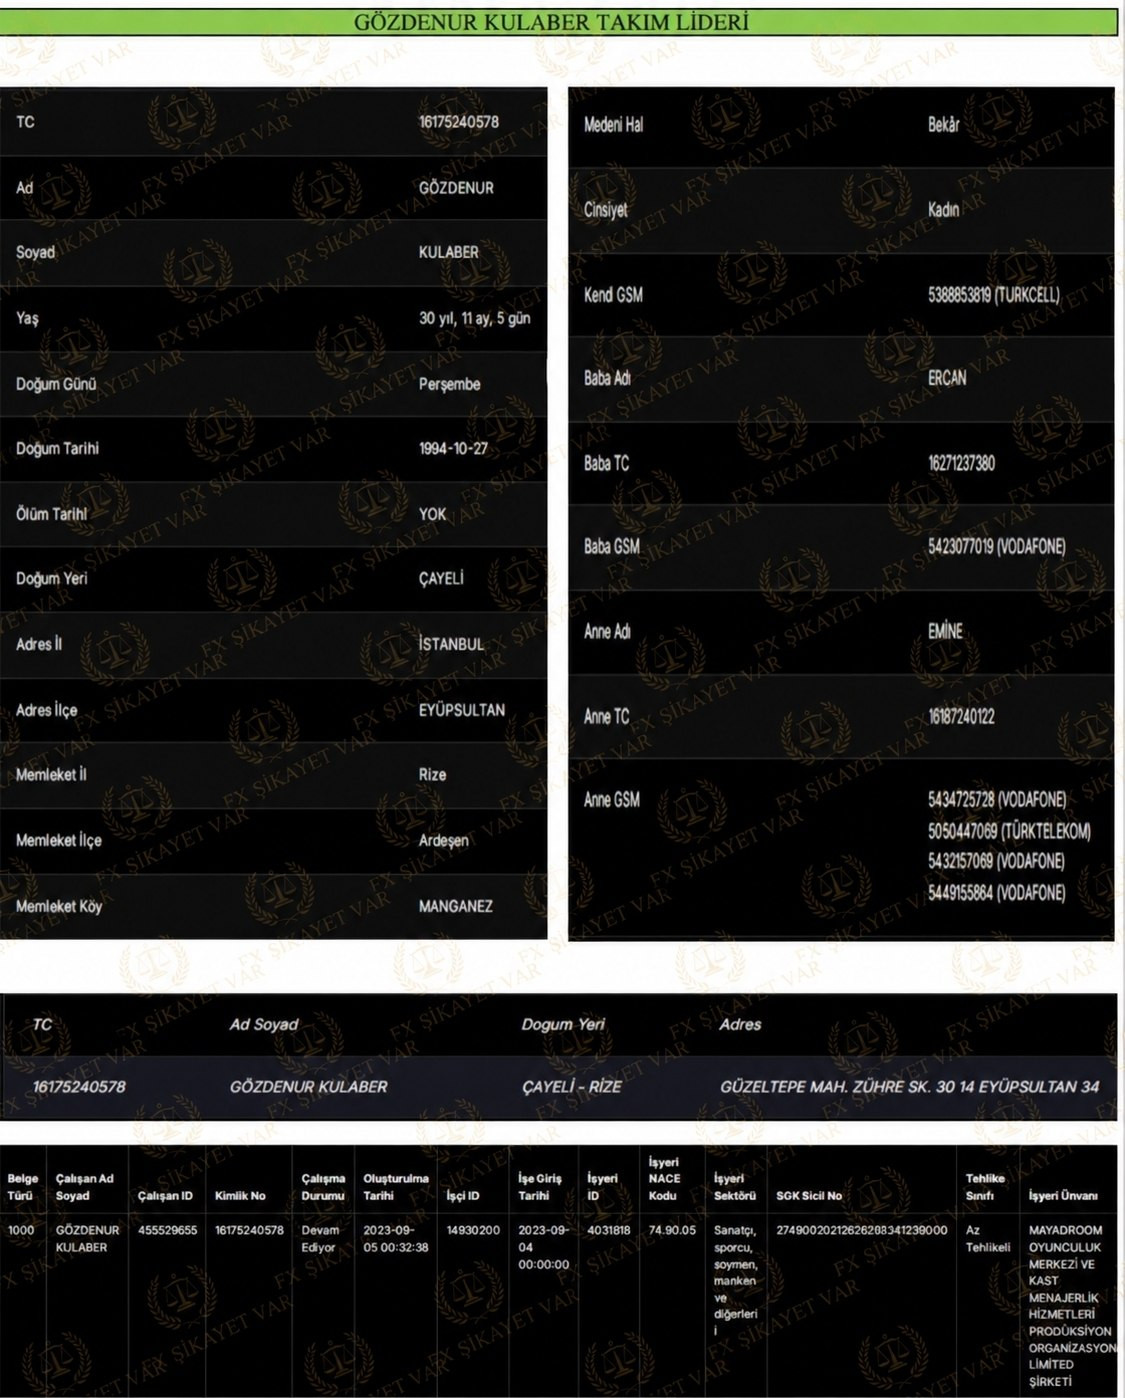Select the "Doğum Günü" label

pyautogui.click(x=56, y=384)
